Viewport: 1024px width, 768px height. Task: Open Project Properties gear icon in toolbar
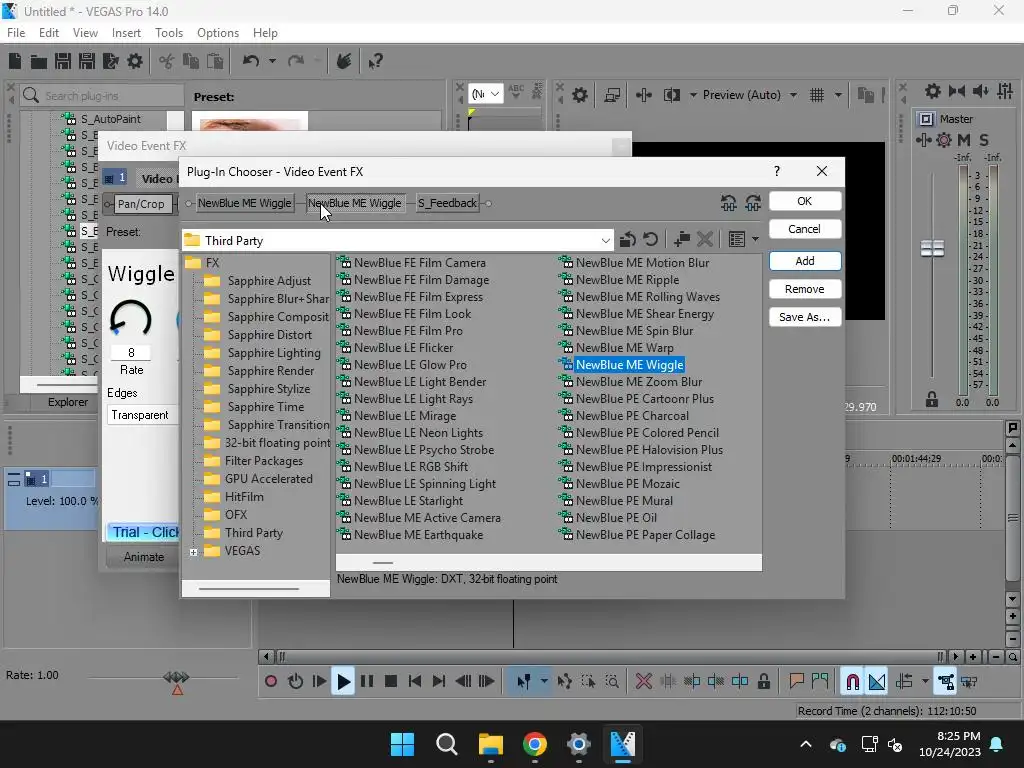tap(135, 61)
